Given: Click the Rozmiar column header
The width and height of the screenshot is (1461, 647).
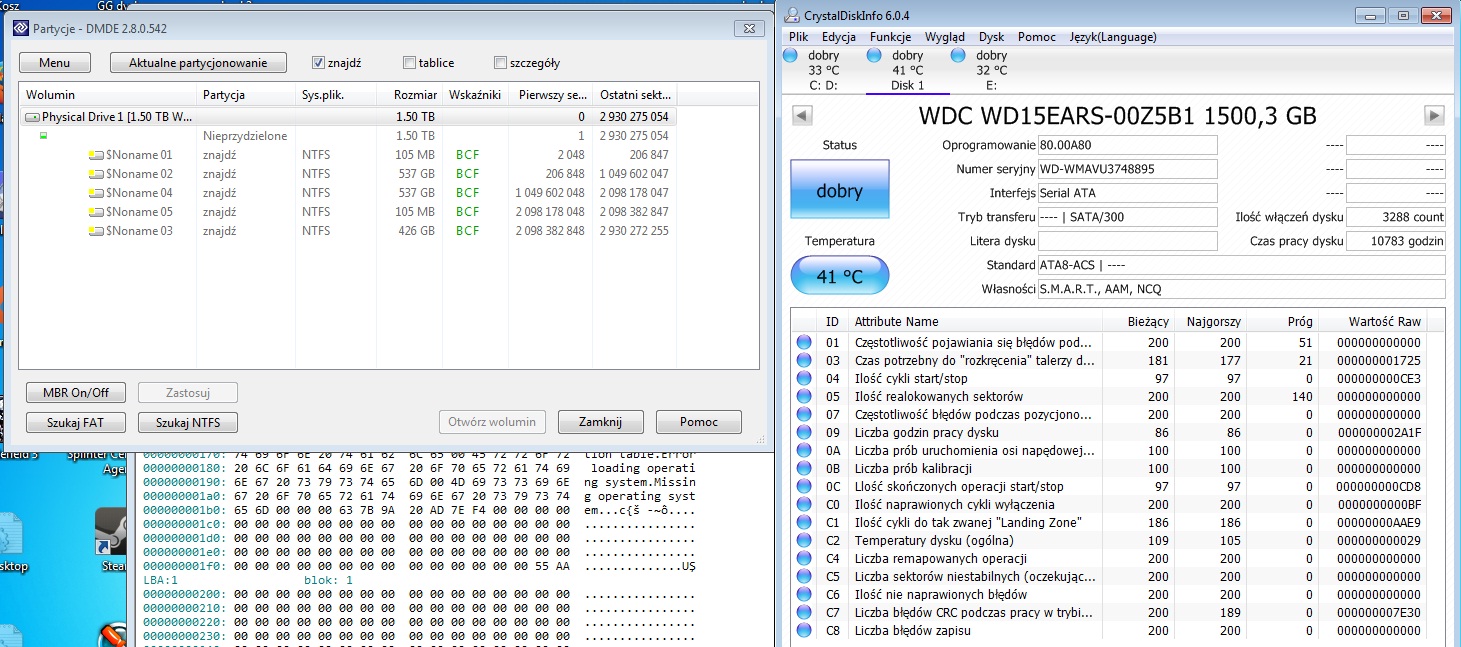Looking at the screenshot, I should click(x=409, y=95).
